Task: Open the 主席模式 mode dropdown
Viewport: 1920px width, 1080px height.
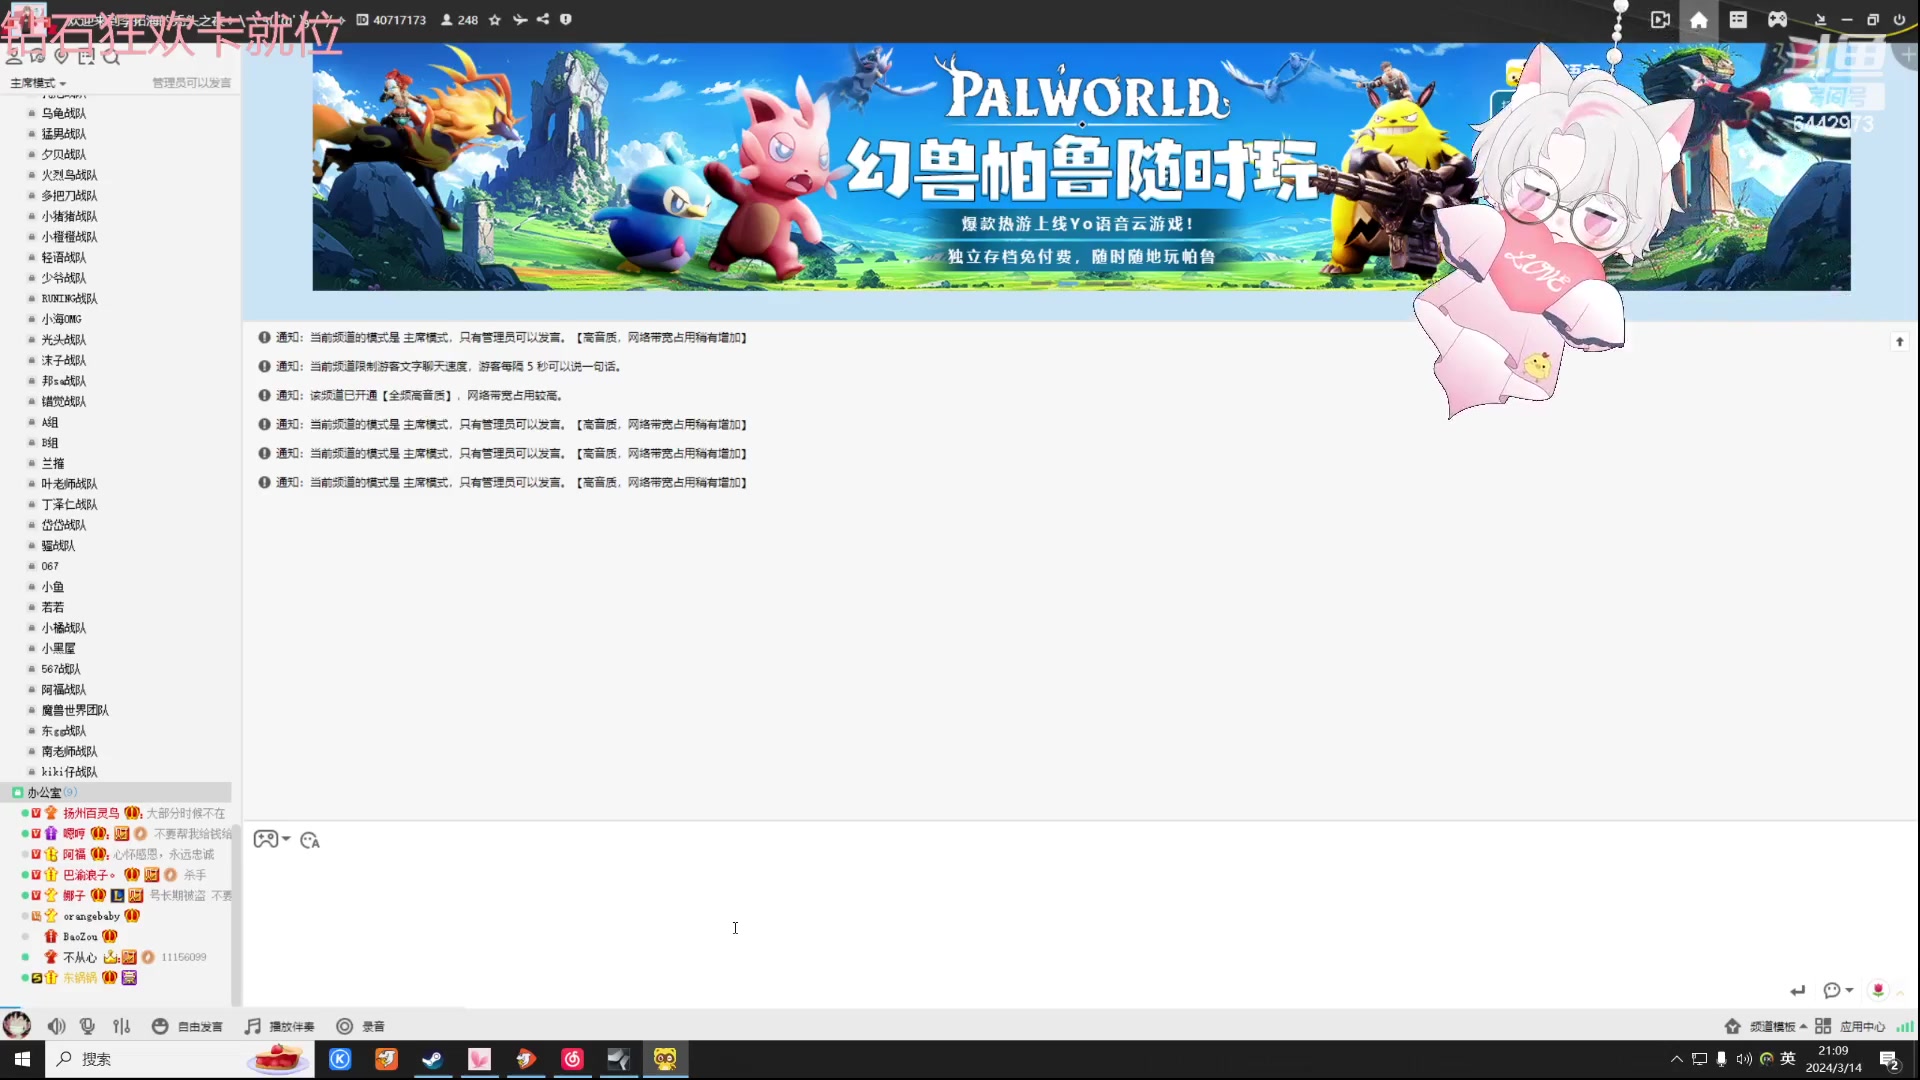Action: pyautogui.click(x=38, y=83)
